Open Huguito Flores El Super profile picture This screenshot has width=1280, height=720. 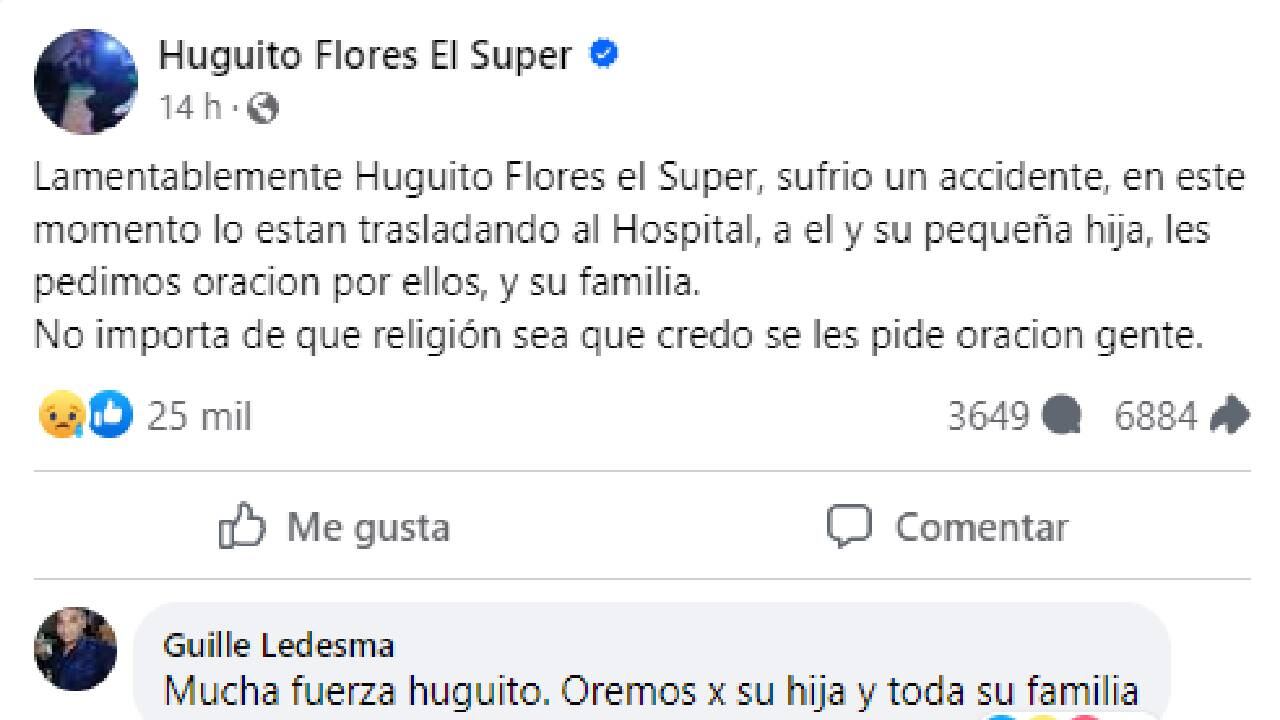click(x=85, y=80)
